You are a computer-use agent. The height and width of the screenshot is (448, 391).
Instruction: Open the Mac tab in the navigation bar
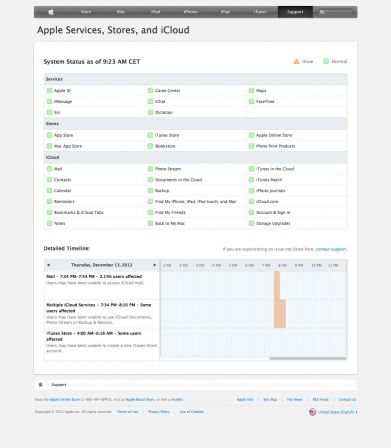[121, 12]
